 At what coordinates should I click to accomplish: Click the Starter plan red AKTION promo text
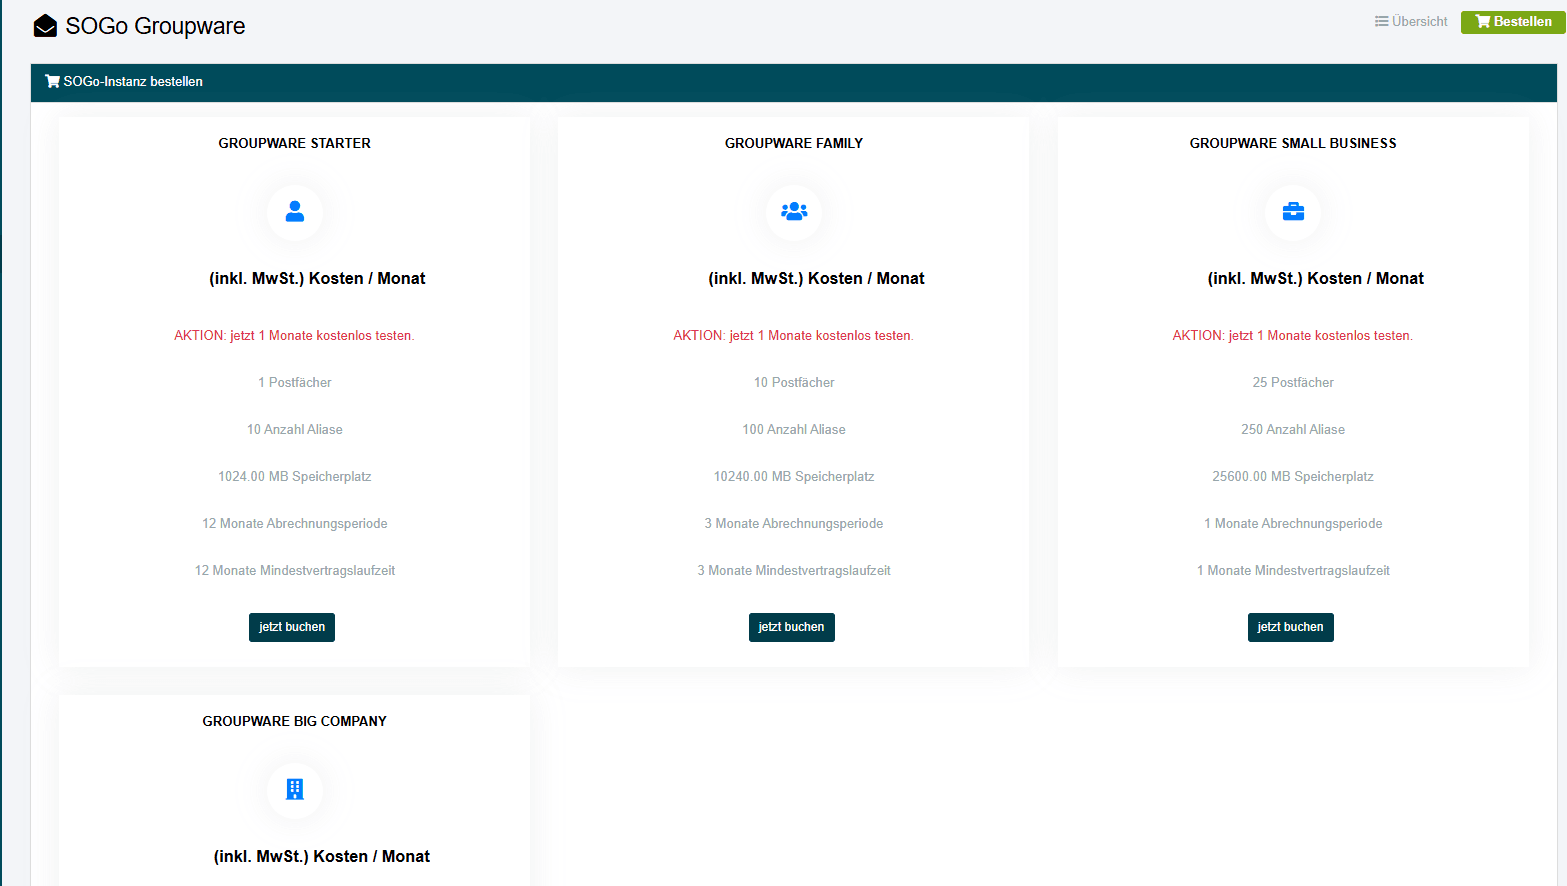(294, 336)
